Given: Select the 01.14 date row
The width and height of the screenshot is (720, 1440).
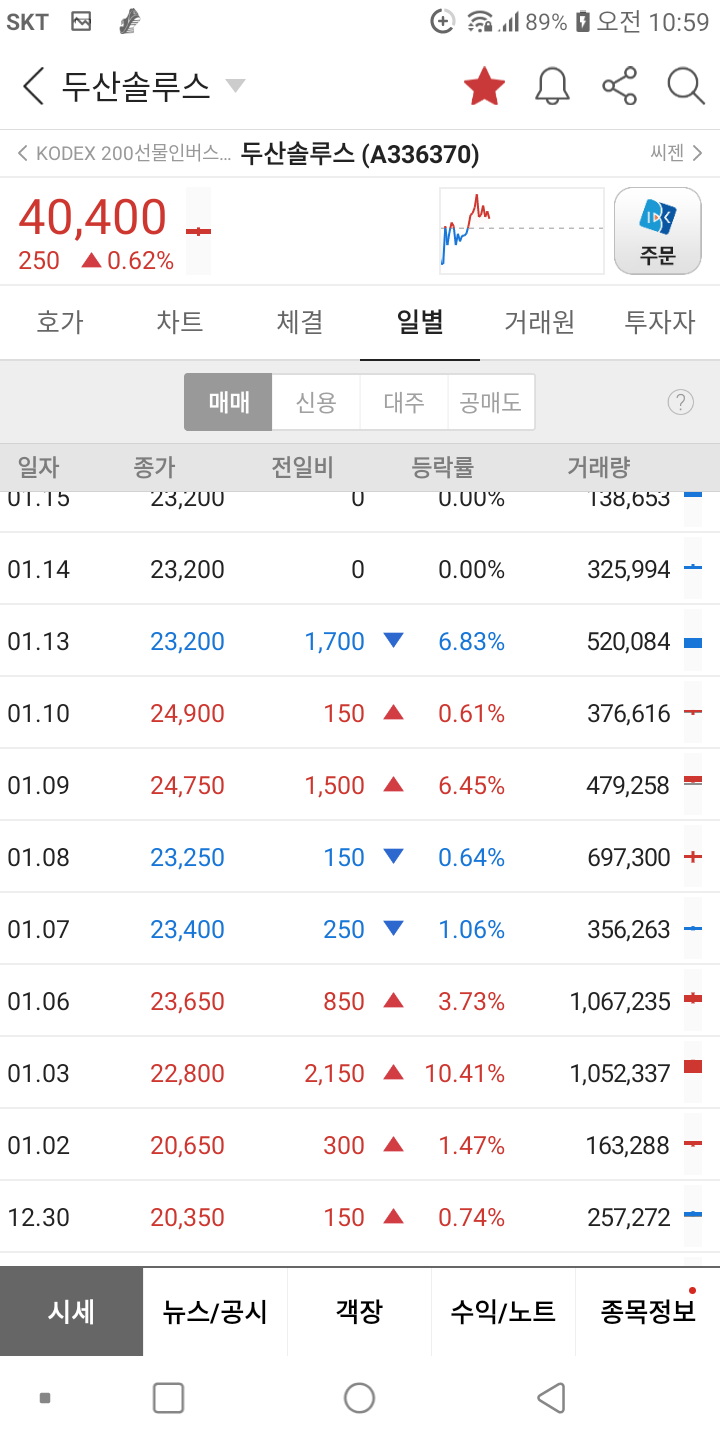Looking at the screenshot, I should point(360,569).
